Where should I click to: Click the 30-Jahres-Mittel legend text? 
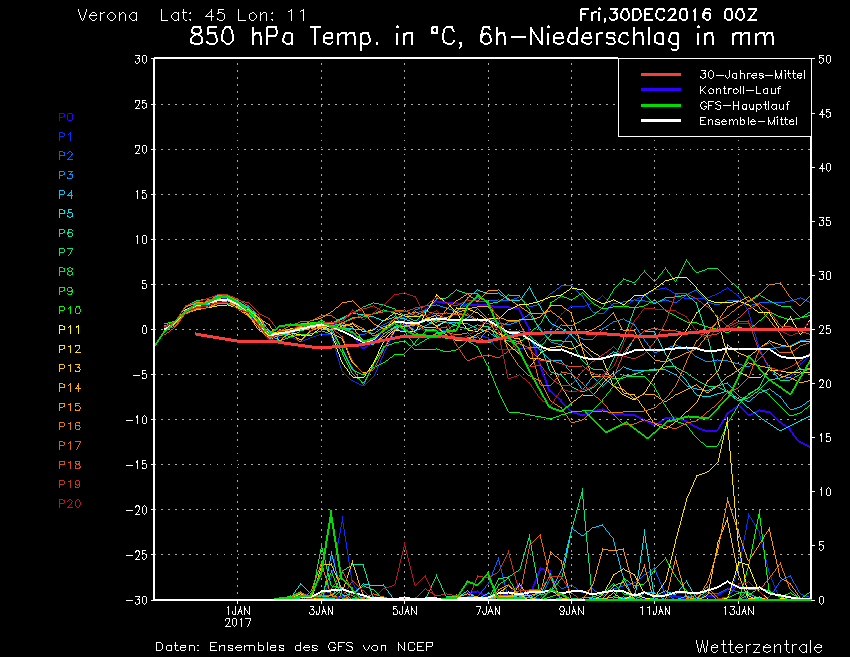752,75
